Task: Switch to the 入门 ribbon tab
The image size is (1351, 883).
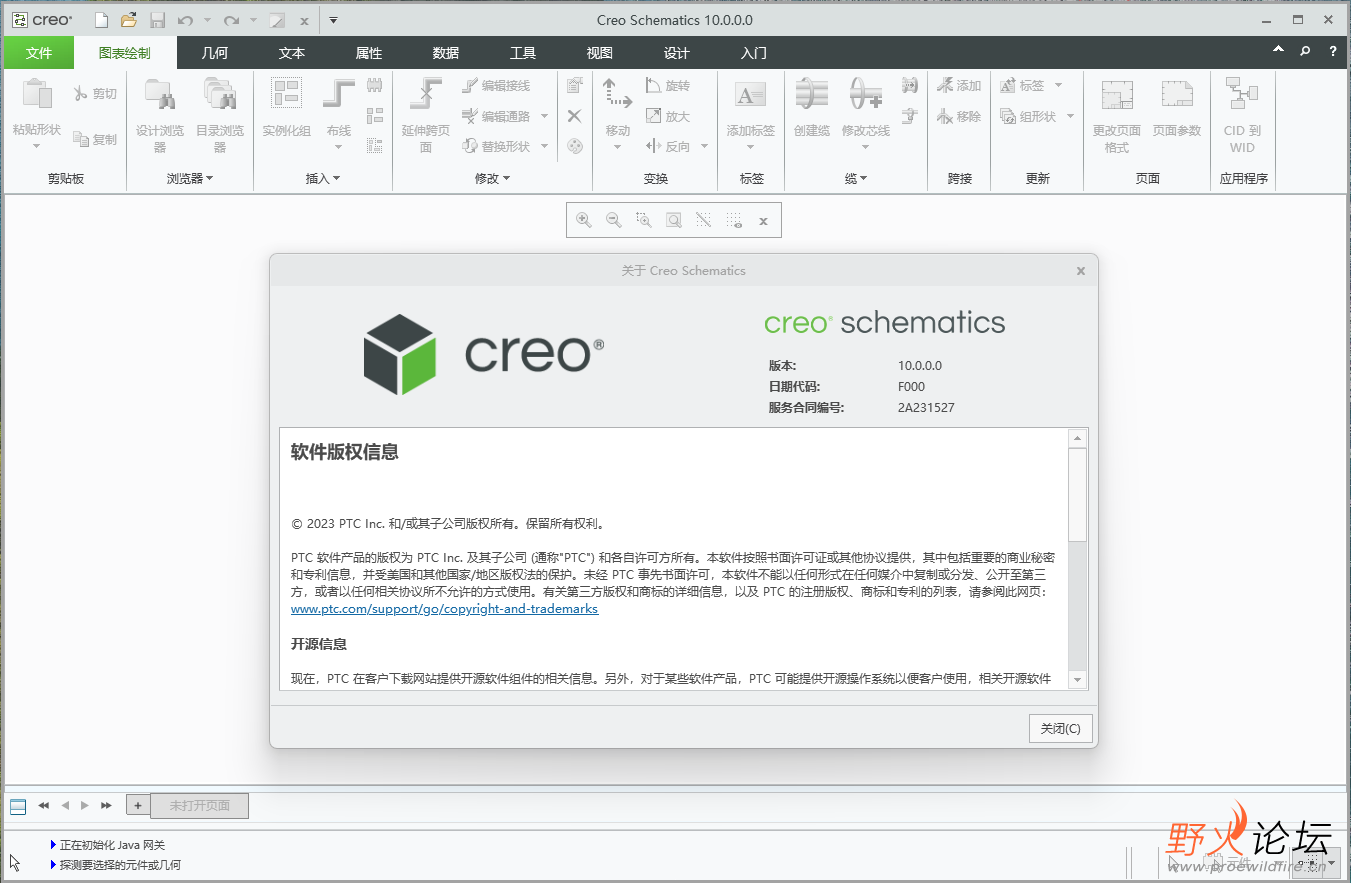Action: point(754,53)
